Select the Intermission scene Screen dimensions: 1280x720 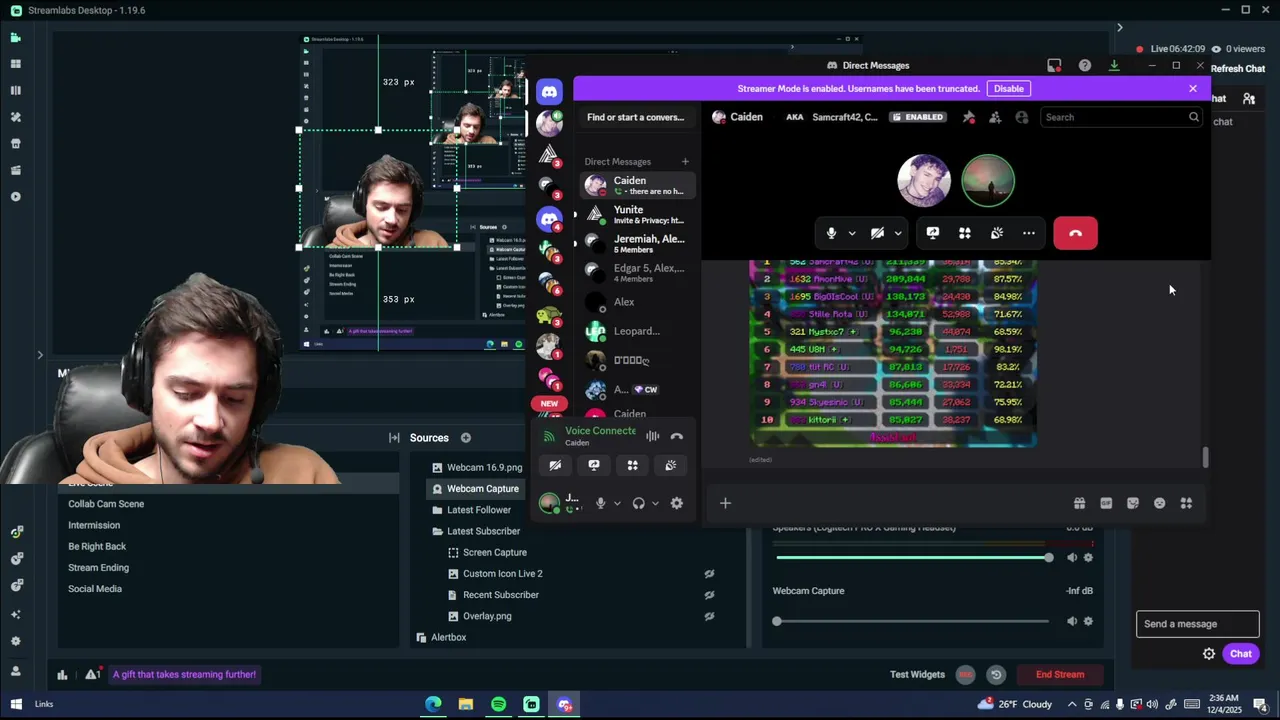94,525
